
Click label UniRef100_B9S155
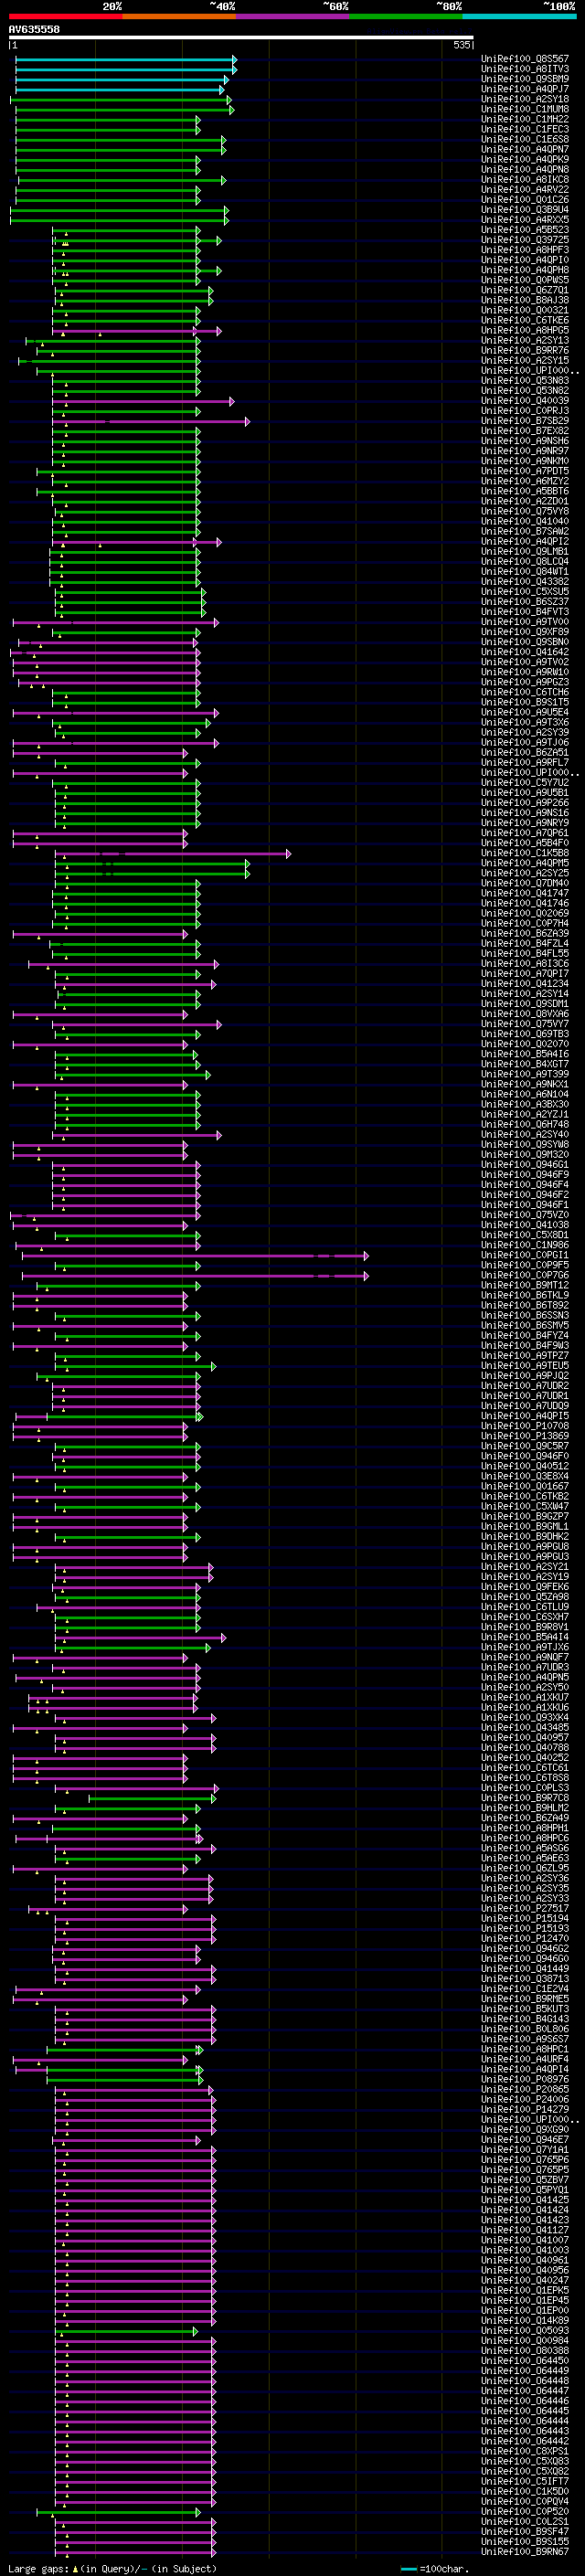pyautogui.click(x=525, y=2542)
